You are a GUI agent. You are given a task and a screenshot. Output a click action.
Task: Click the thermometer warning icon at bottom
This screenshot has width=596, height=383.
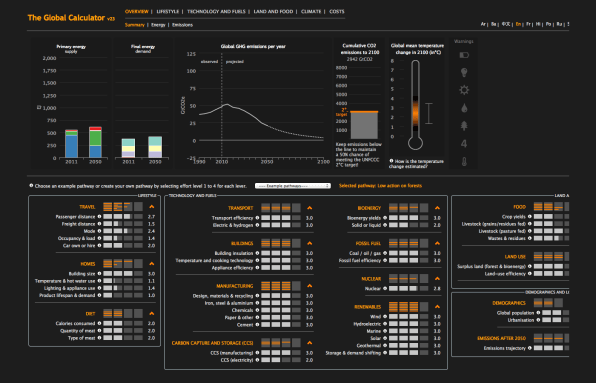[x=464, y=161]
